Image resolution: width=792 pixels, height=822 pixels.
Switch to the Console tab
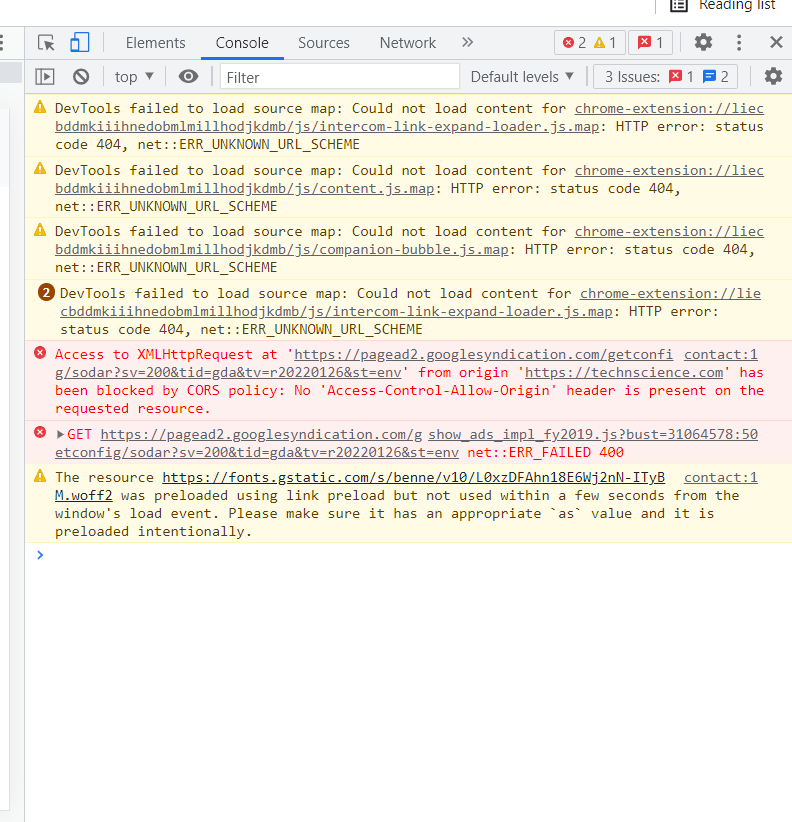point(242,43)
